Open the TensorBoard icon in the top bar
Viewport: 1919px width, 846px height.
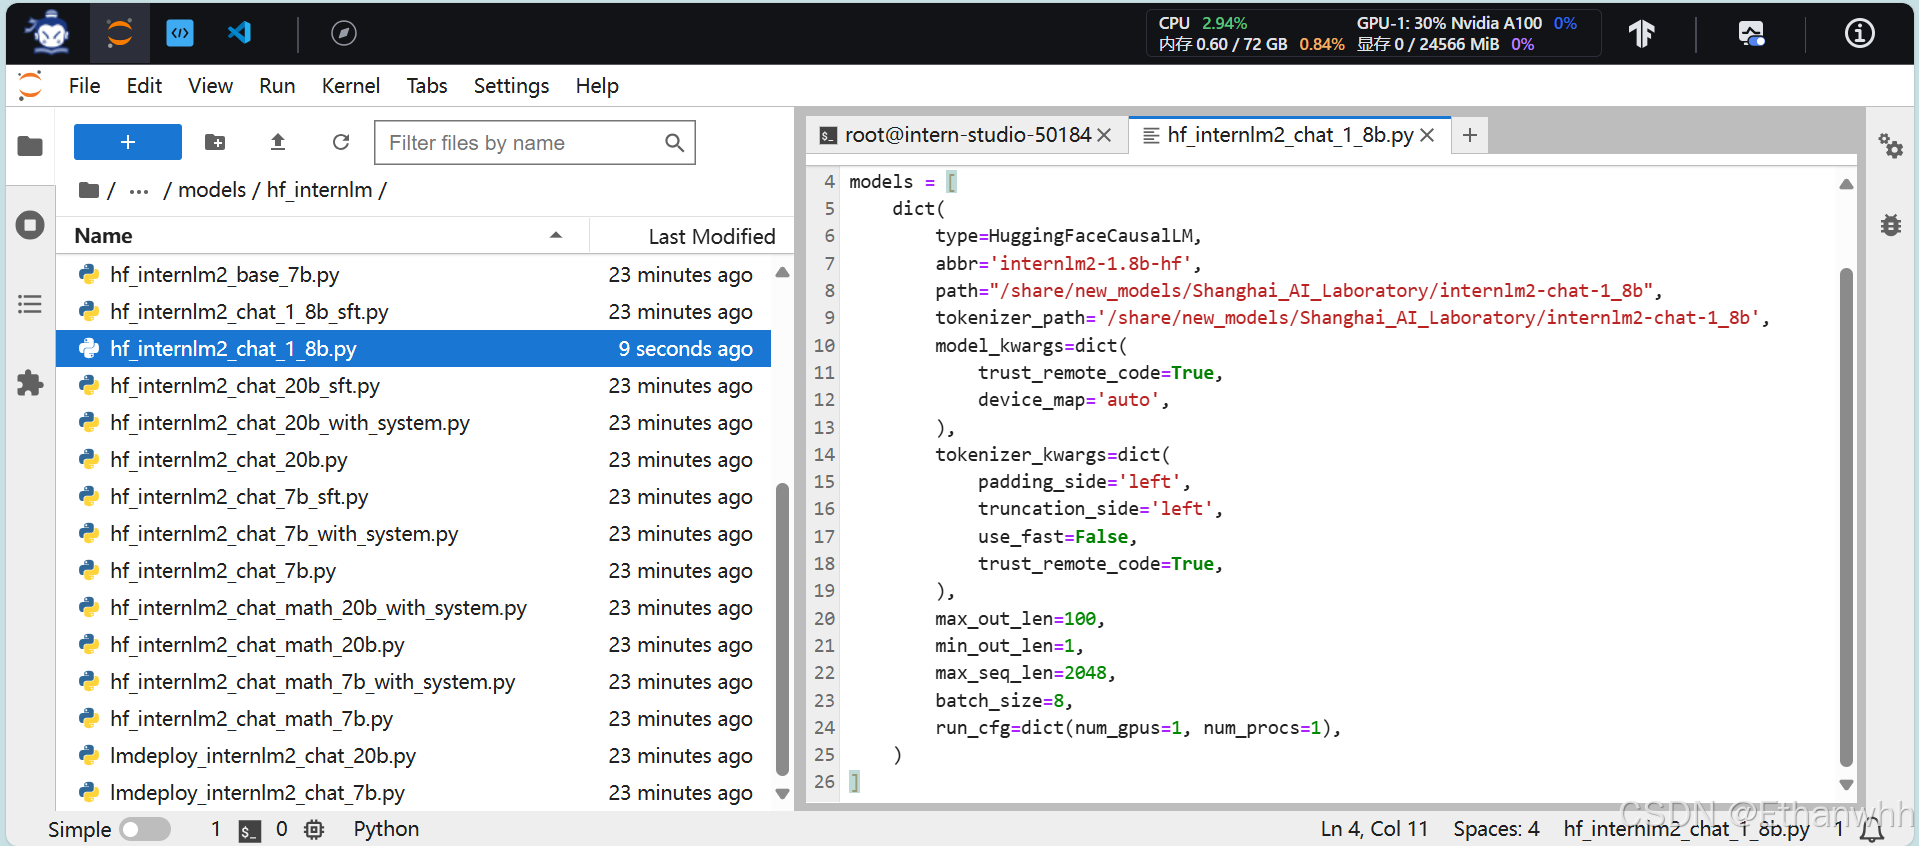click(1641, 34)
